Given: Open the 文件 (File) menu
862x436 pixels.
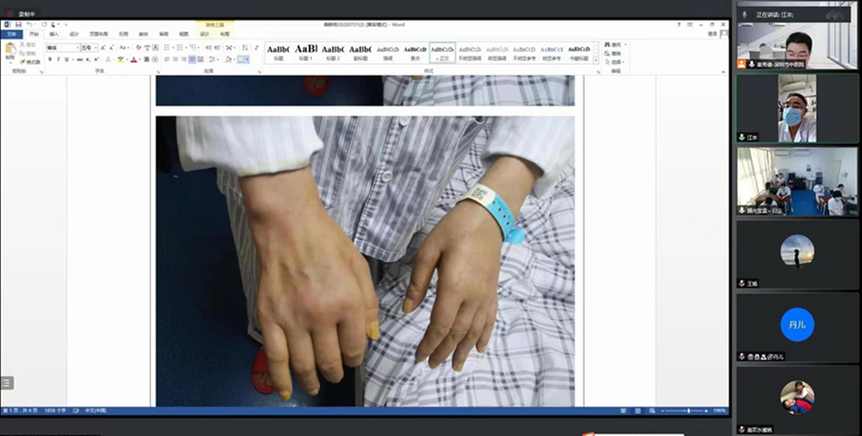Looking at the screenshot, I should [x=12, y=33].
